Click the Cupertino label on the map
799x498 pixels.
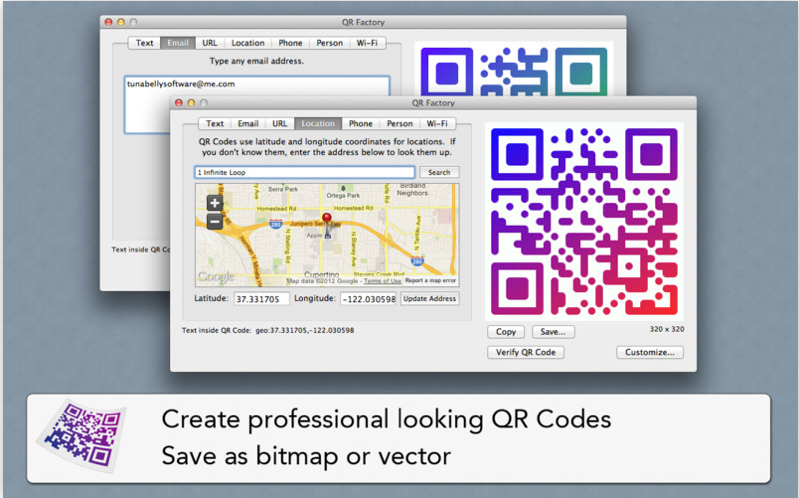pos(322,274)
